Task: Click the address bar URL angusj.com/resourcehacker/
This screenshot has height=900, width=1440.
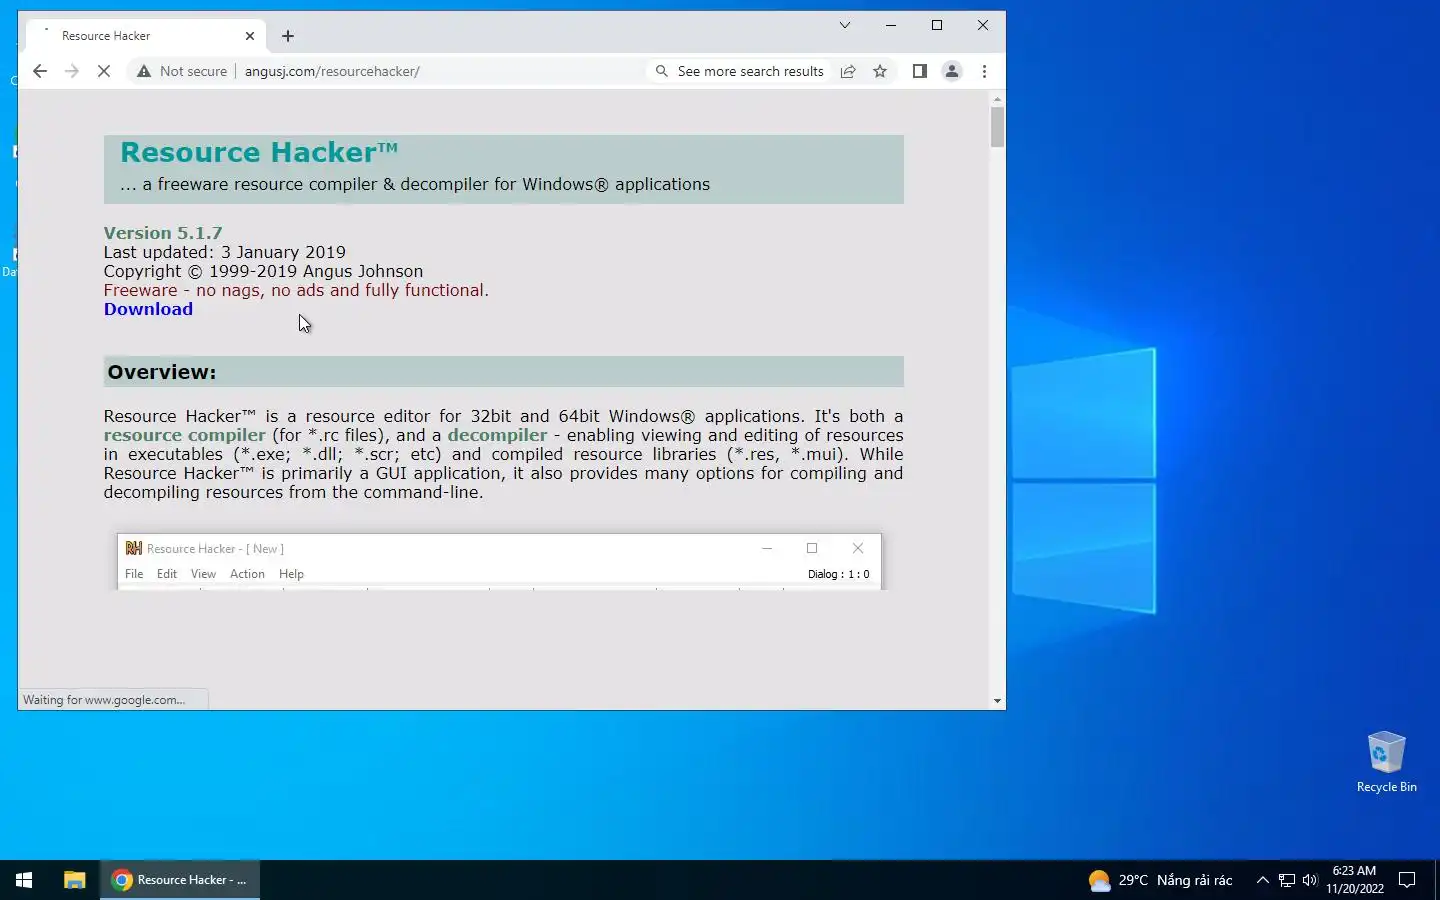Action: click(332, 71)
